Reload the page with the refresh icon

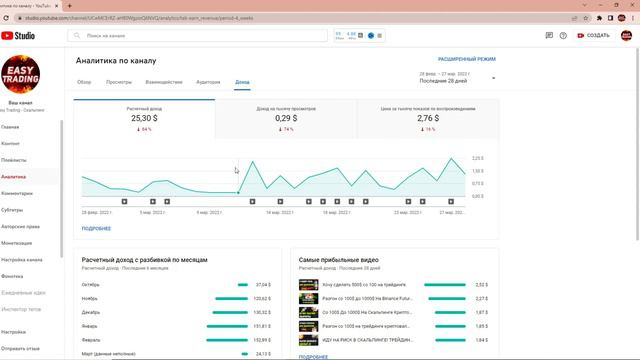[x=6, y=18]
